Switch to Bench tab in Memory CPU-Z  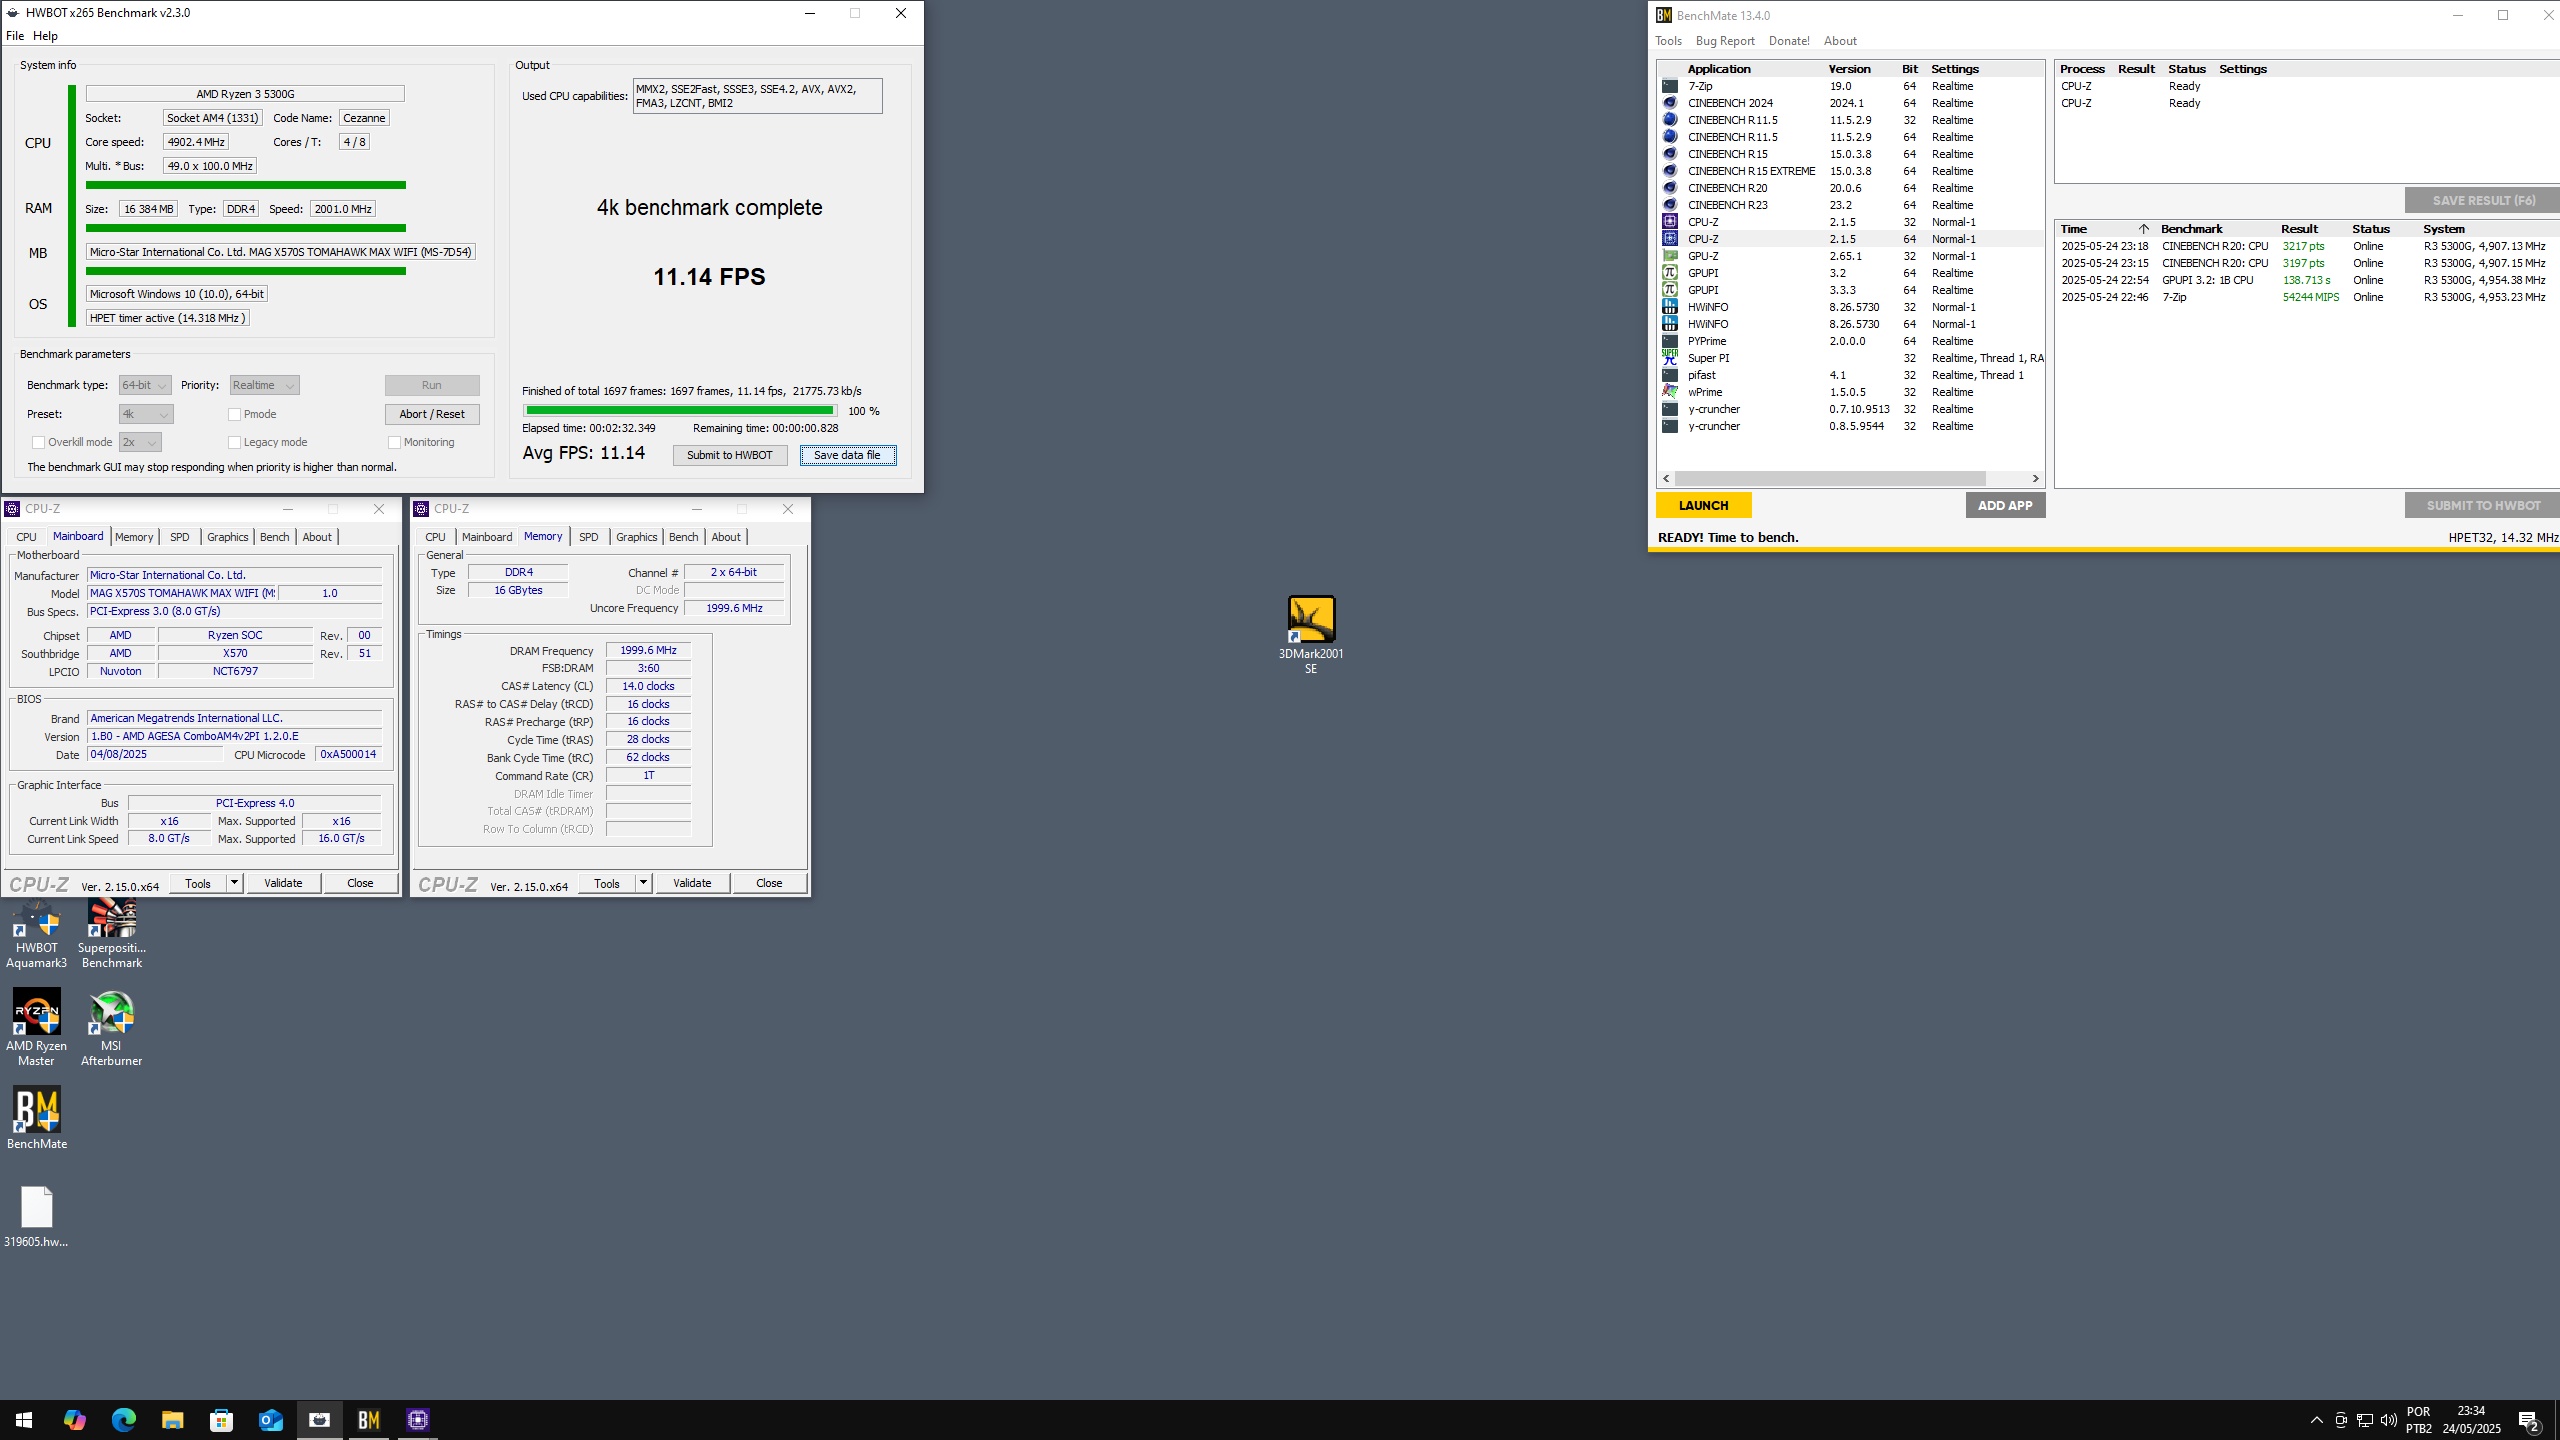[683, 537]
